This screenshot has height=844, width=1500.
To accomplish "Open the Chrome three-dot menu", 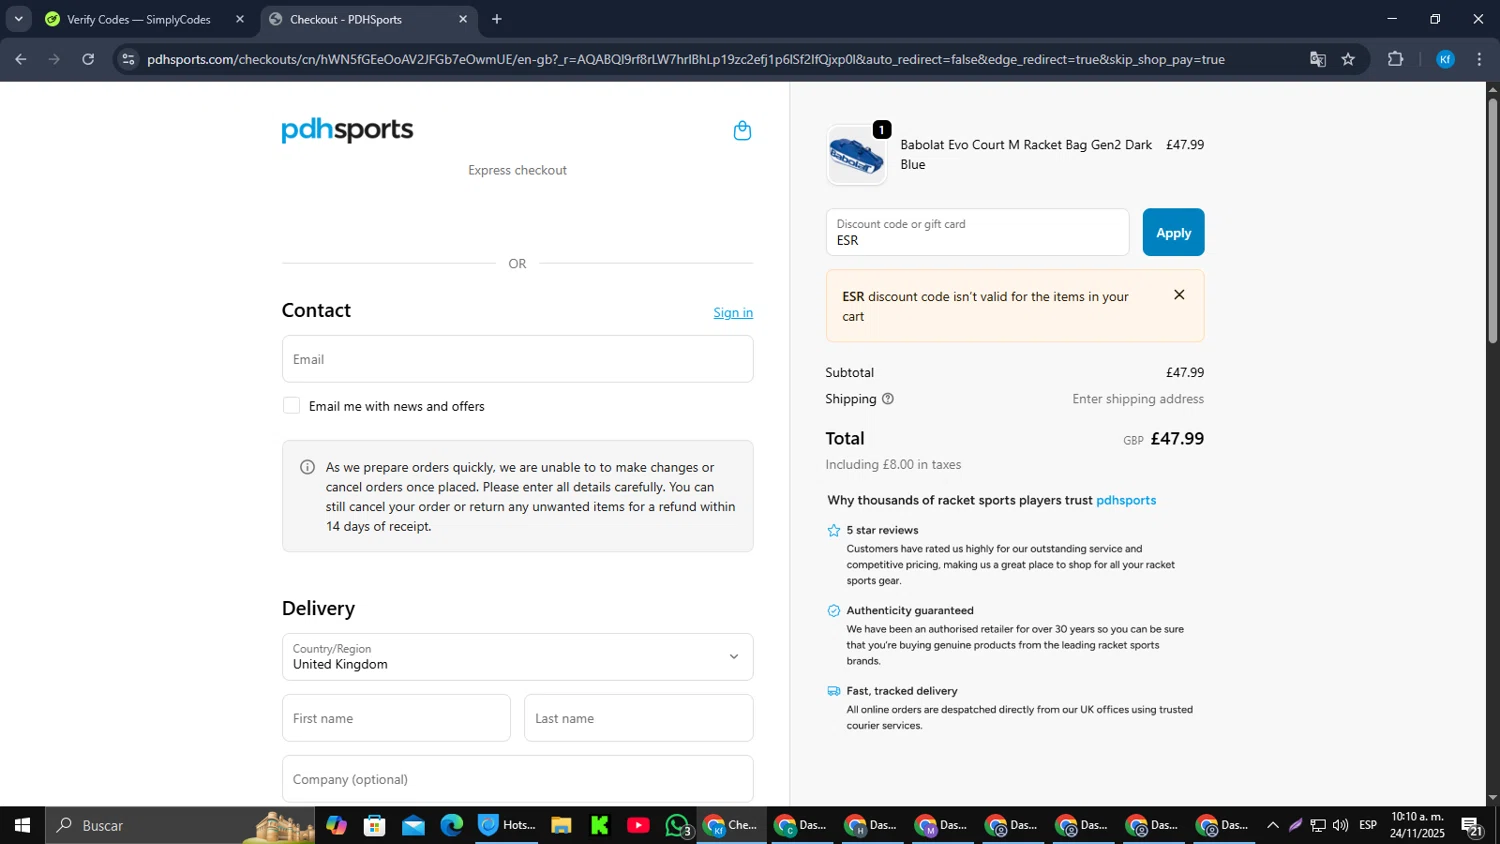I will 1479,59.
